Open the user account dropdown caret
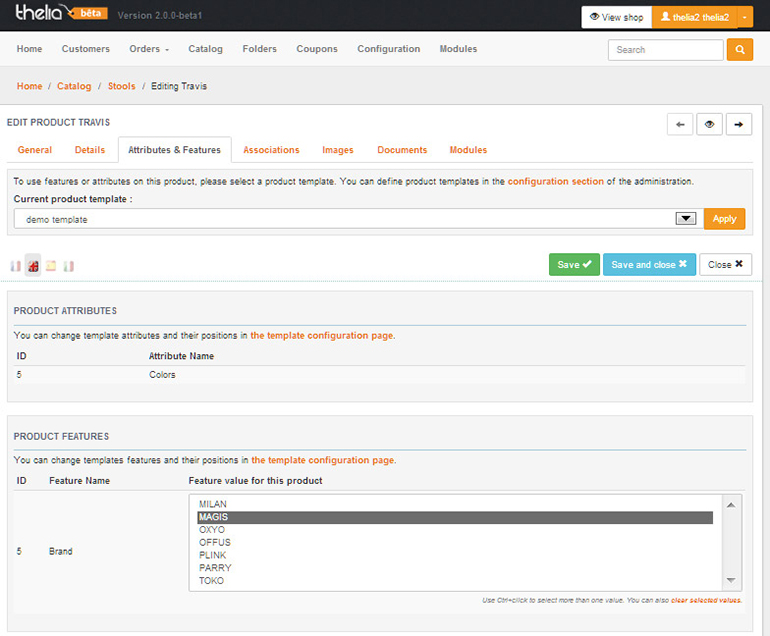Screen dimensions: 770x636 (745, 17)
